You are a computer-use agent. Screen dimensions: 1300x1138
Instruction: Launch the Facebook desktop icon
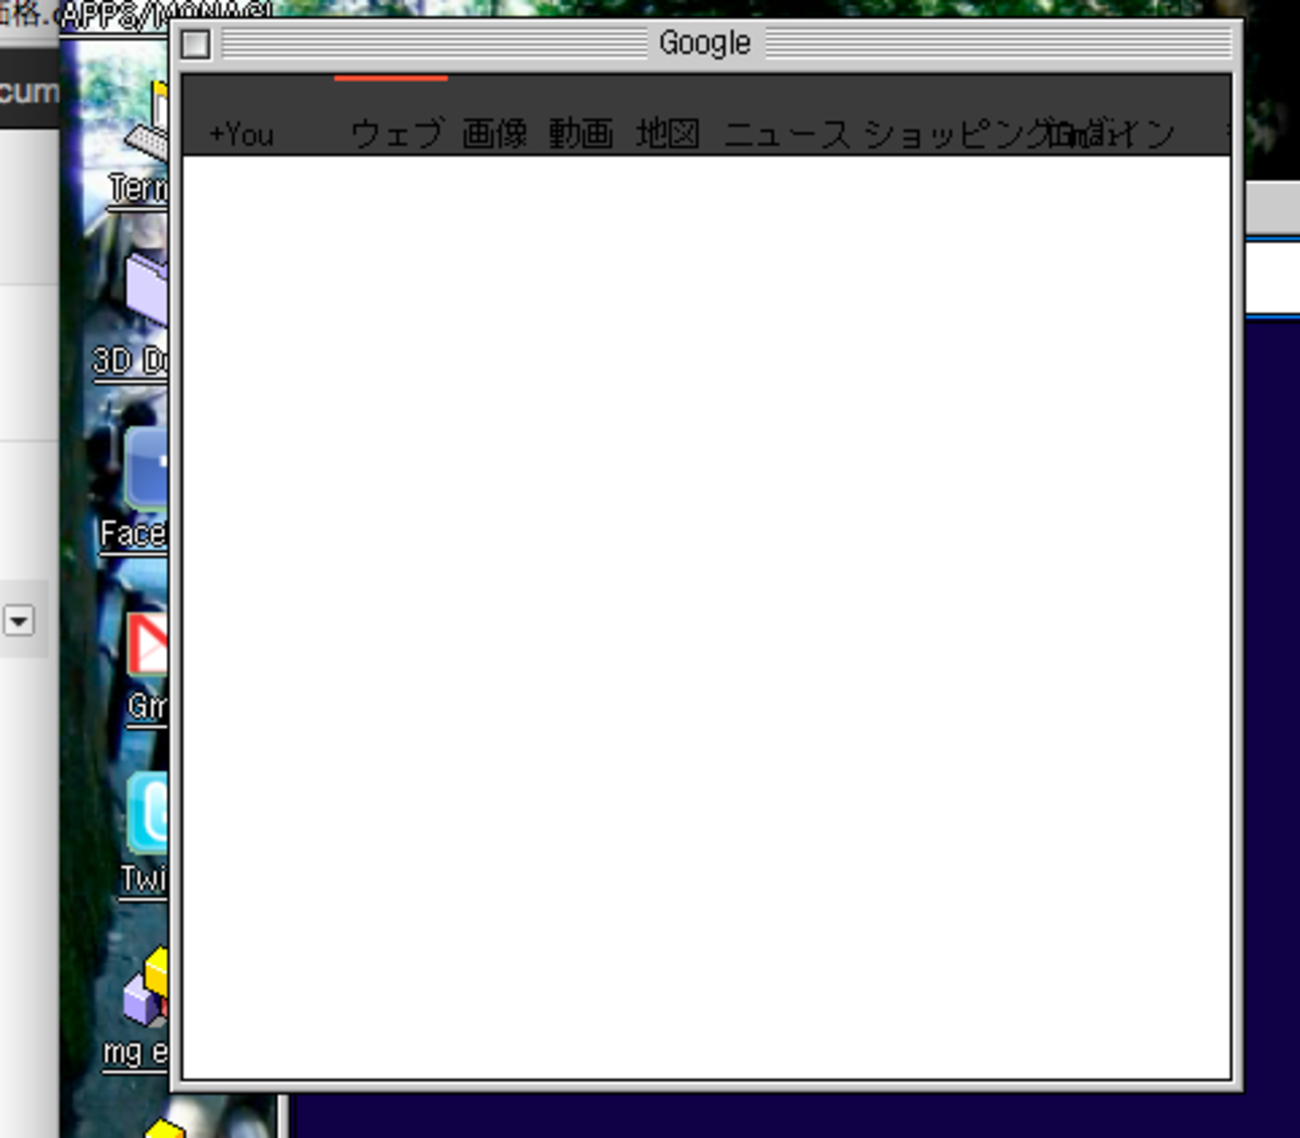click(147, 468)
